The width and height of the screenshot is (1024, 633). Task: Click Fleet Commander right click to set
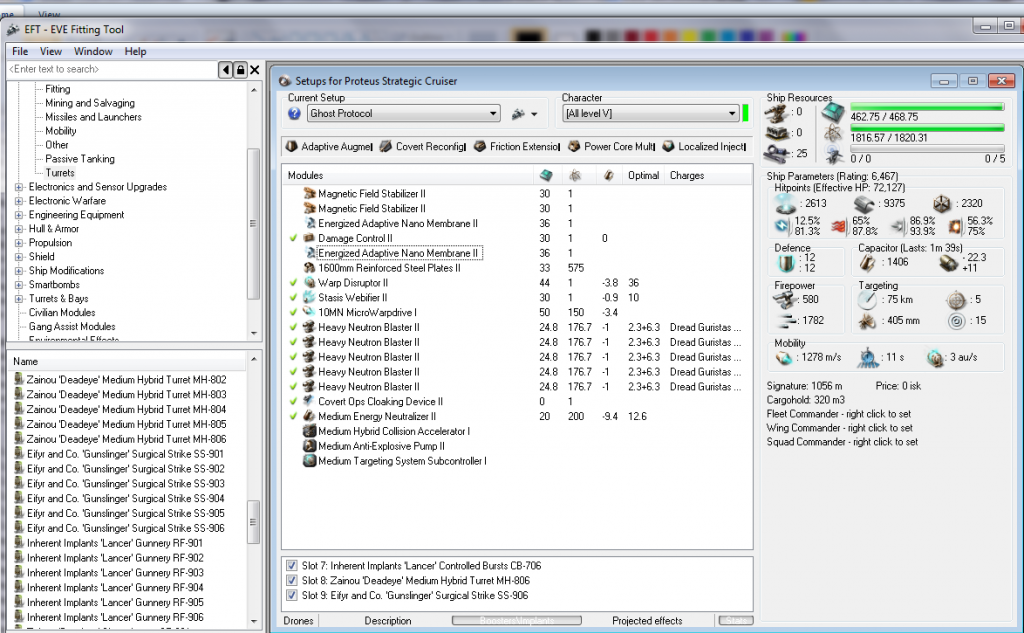[839, 414]
